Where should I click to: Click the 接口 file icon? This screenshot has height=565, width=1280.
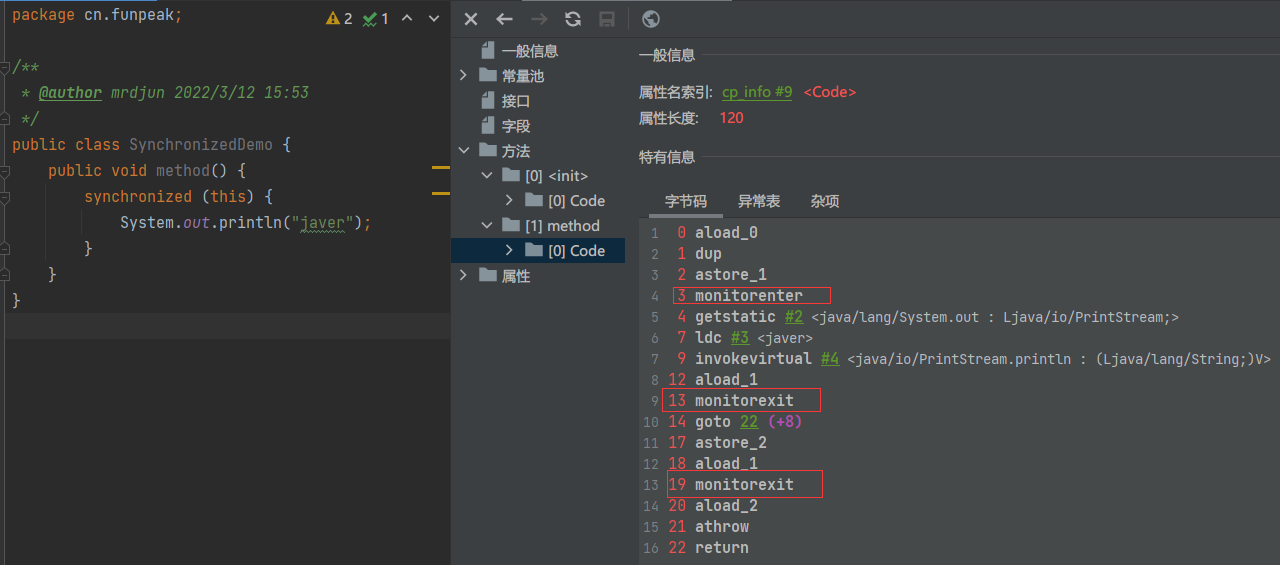pyautogui.click(x=488, y=101)
